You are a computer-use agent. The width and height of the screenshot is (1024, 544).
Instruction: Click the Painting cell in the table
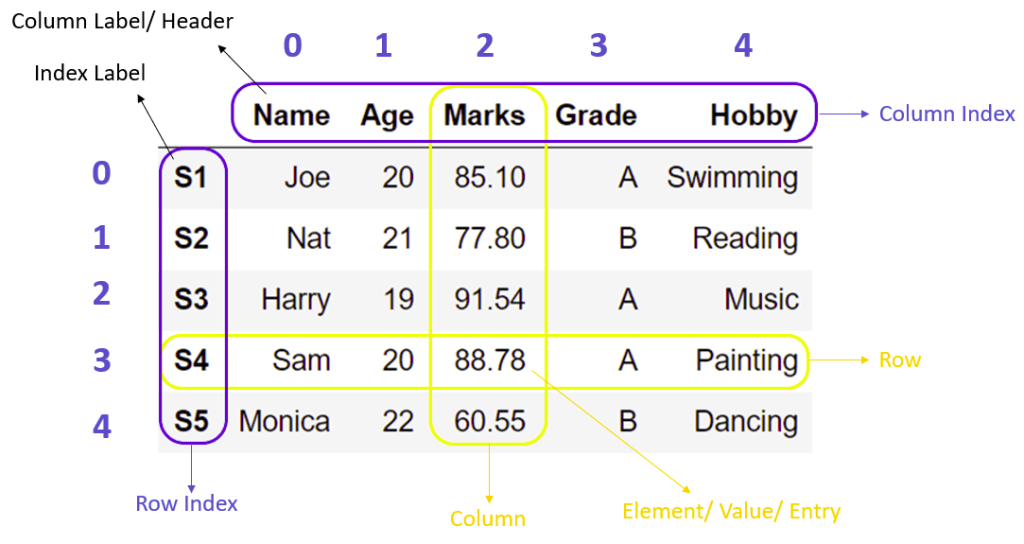click(x=746, y=360)
